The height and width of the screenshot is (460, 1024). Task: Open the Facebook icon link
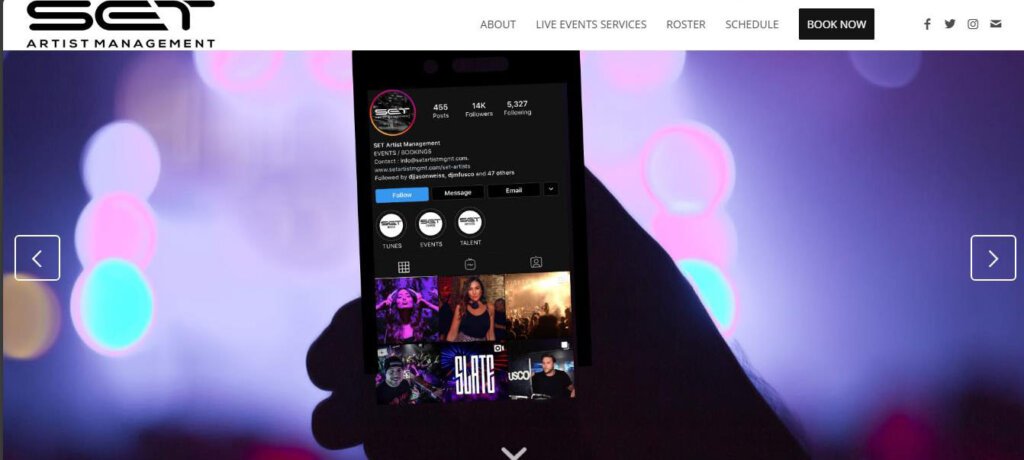[x=927, y=24]
